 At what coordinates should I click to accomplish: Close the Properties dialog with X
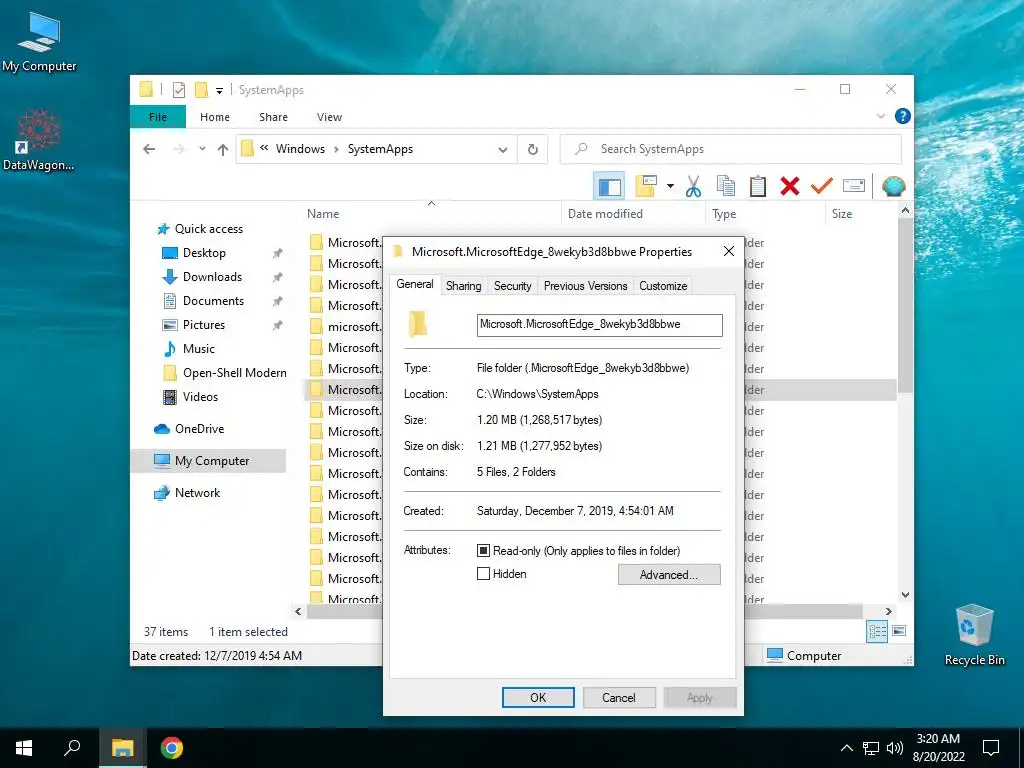(729, 251)
